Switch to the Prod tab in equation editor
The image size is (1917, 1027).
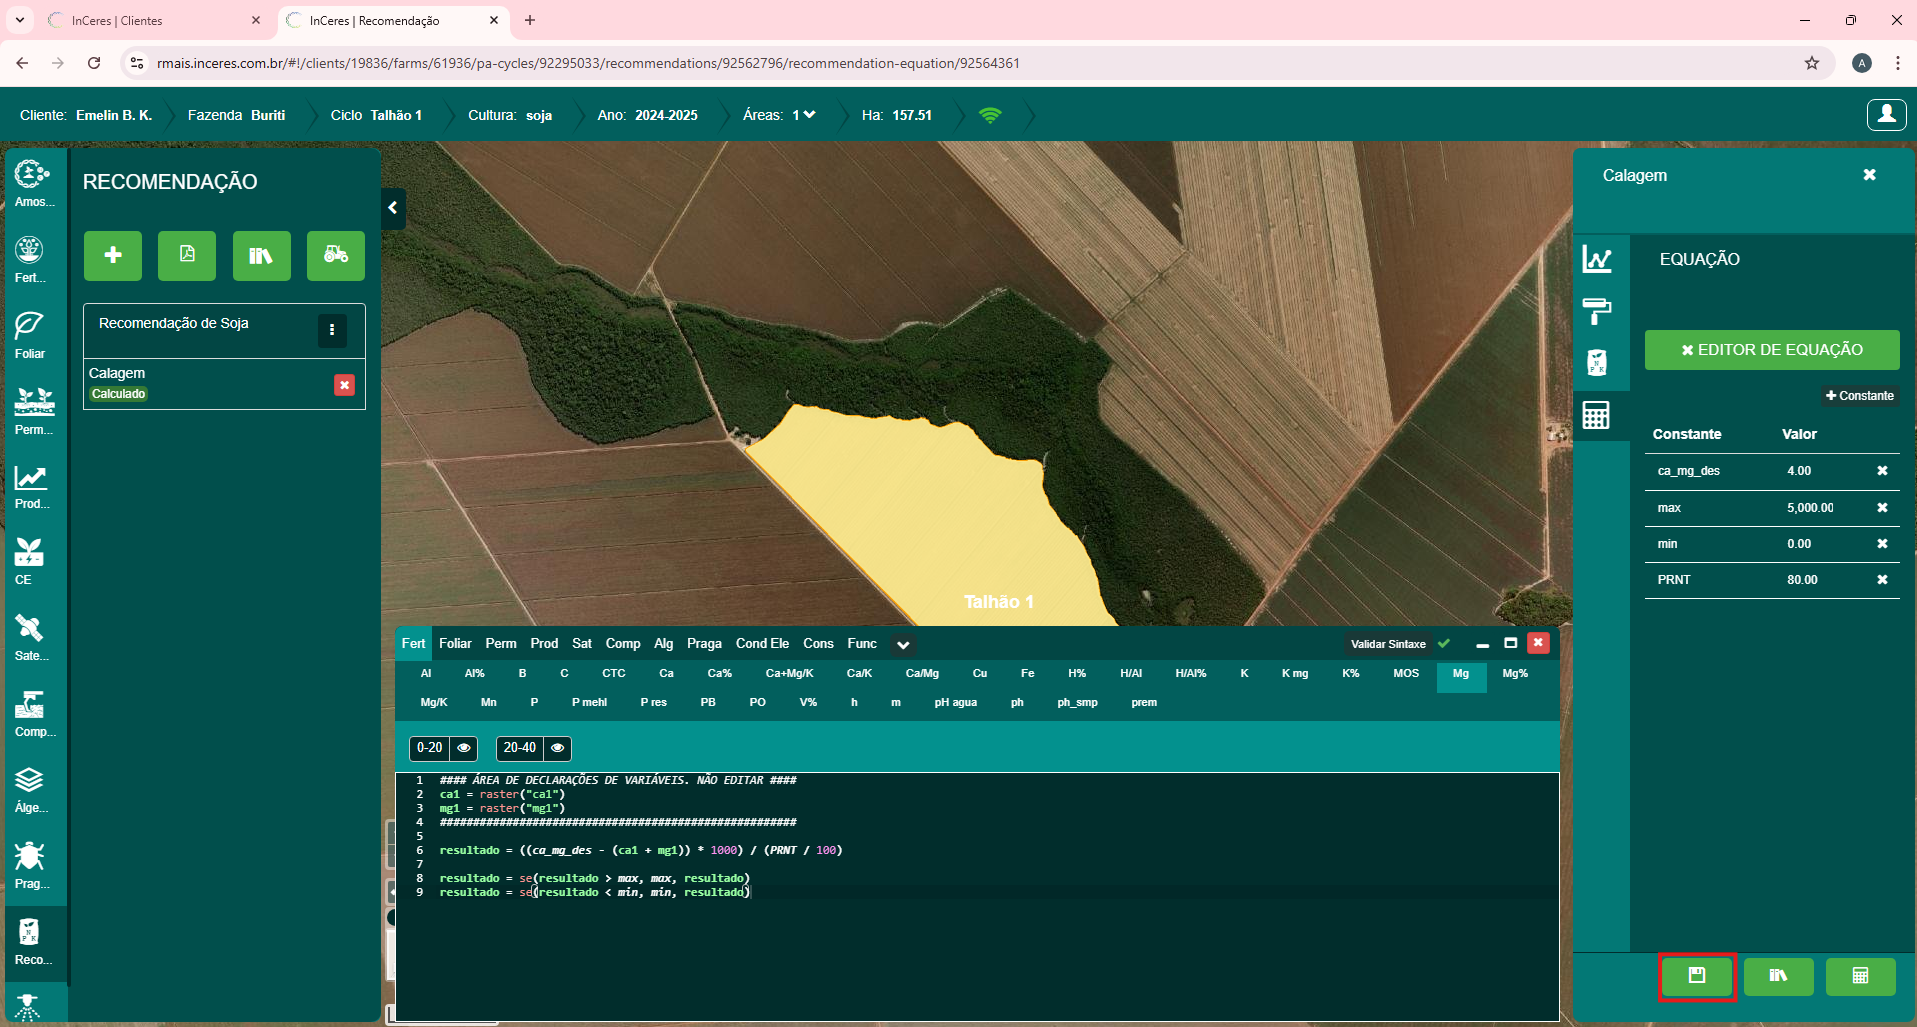(x=544, y=644)
